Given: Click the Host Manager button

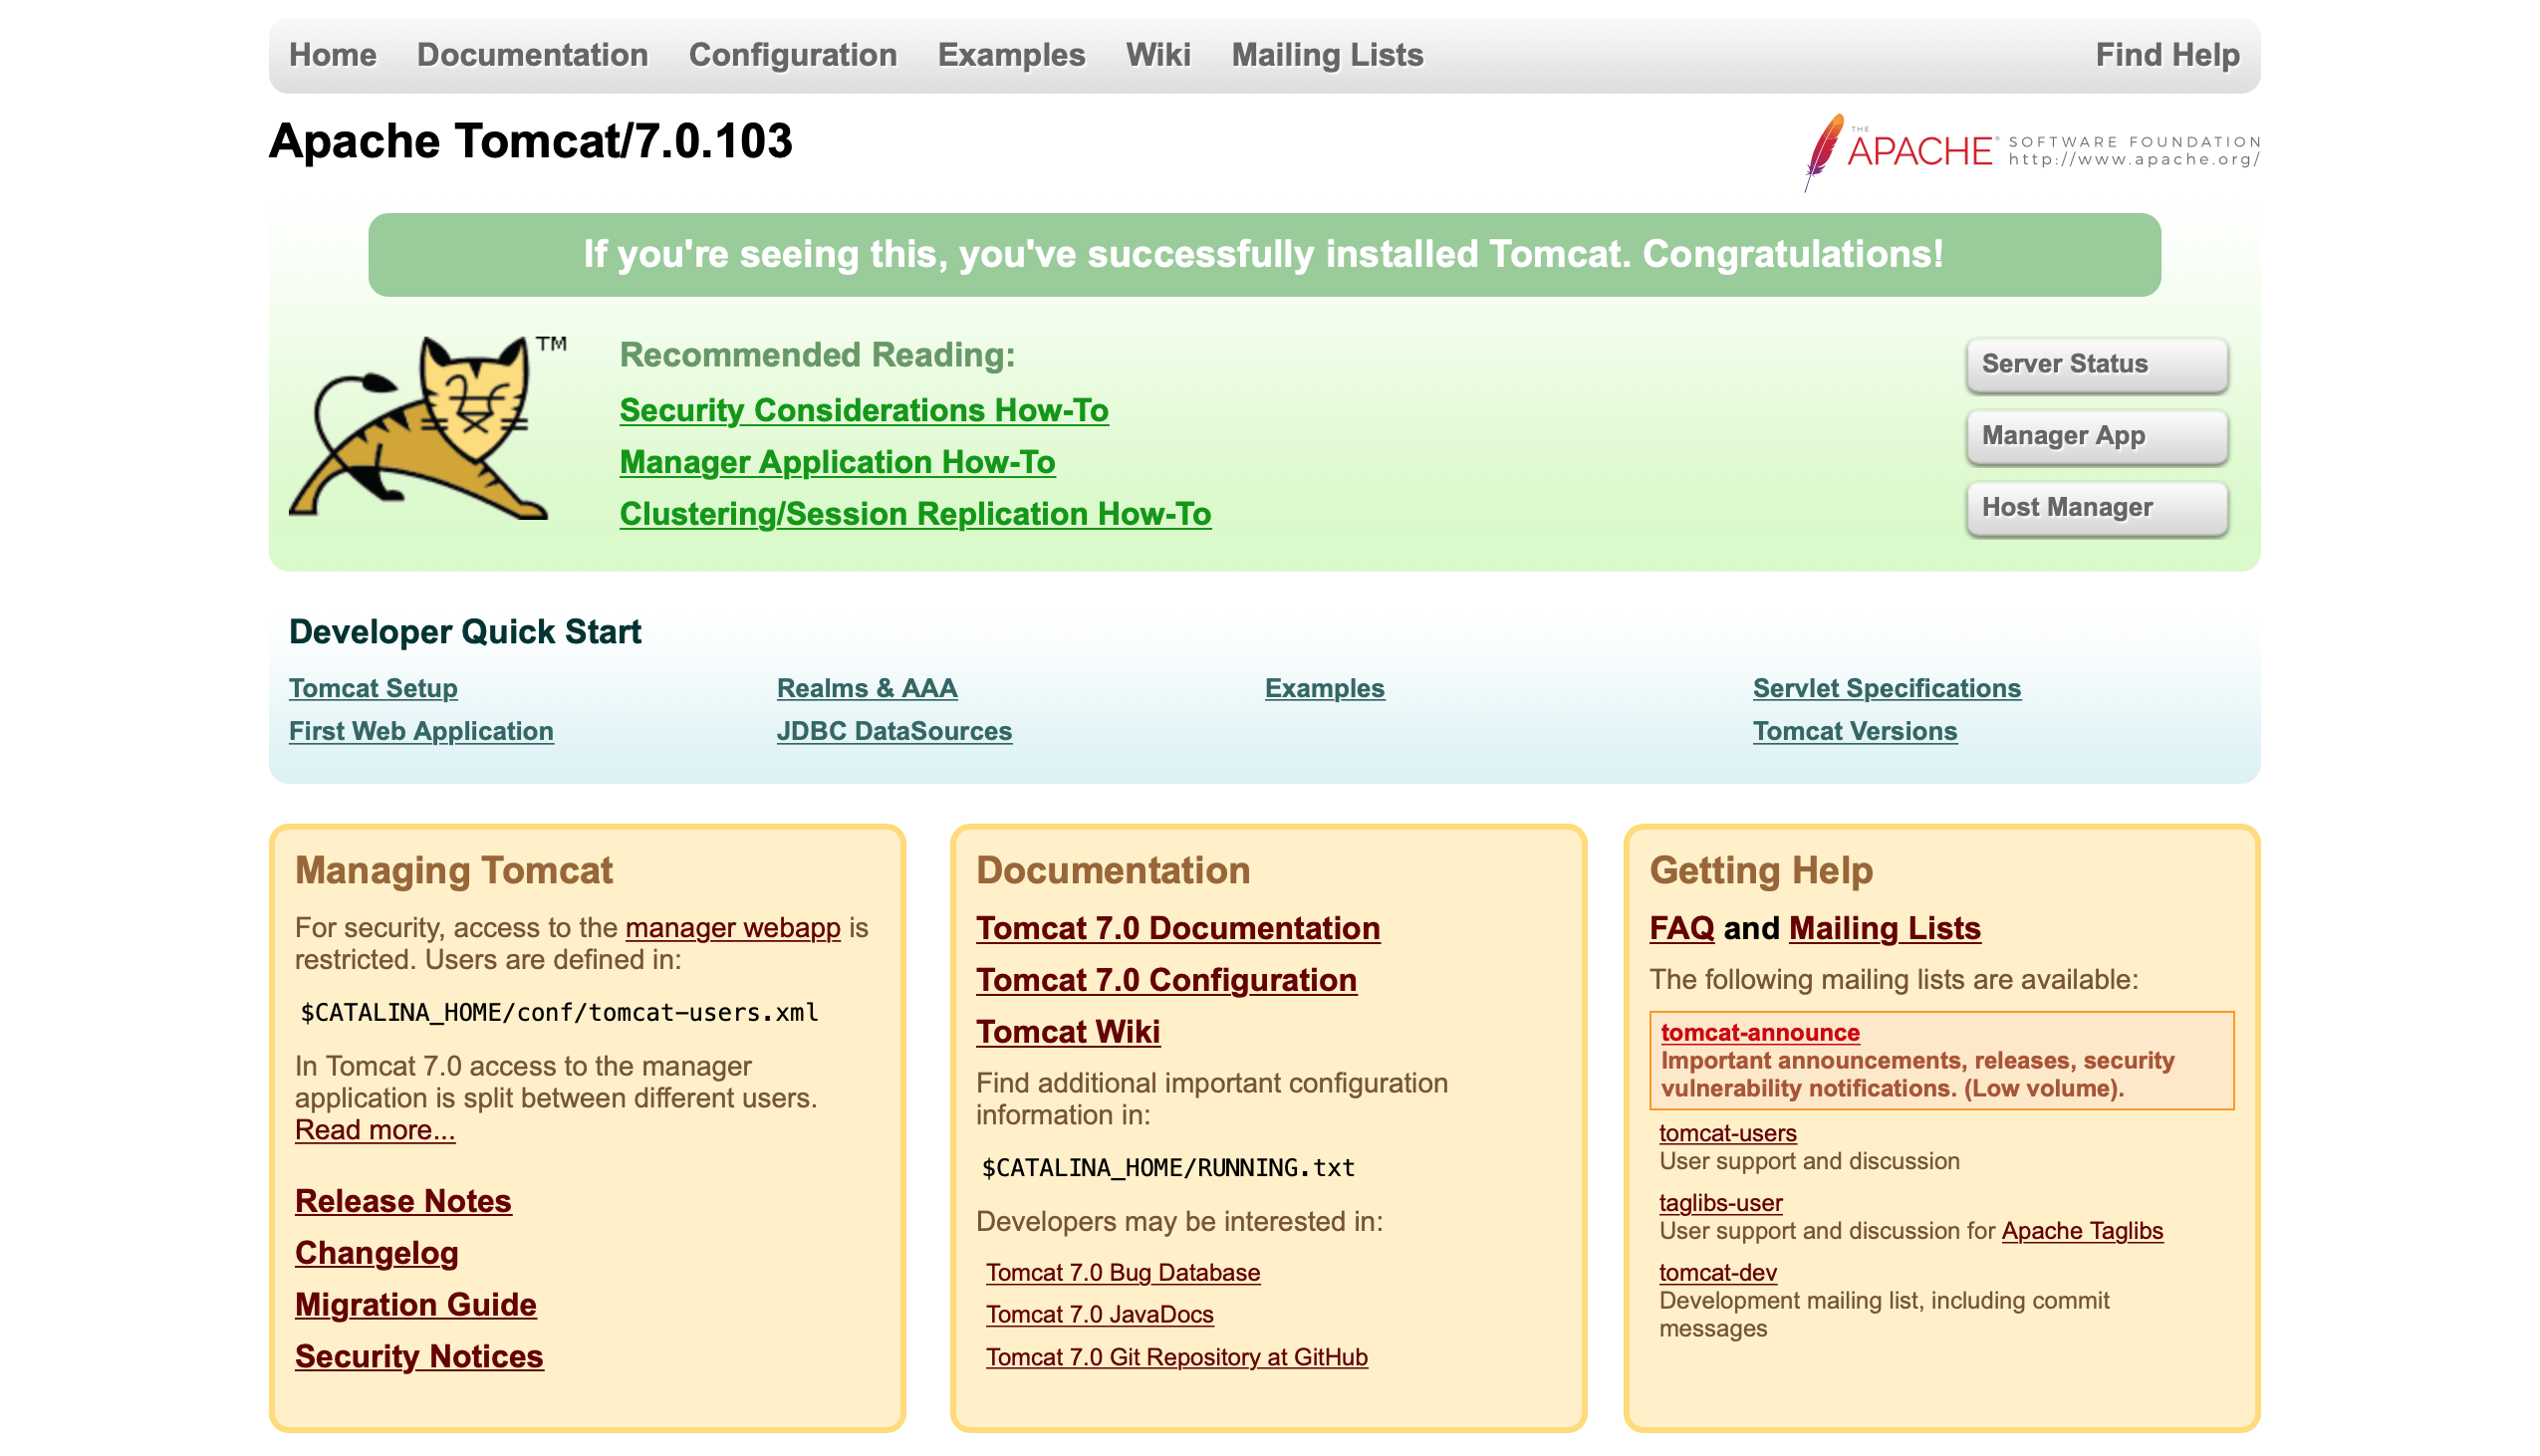Looking at the screenshot, I should 2096,508.
